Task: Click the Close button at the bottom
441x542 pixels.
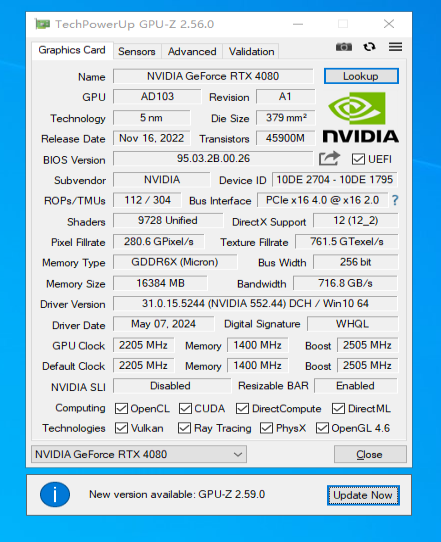Action: tap(370, 454)
